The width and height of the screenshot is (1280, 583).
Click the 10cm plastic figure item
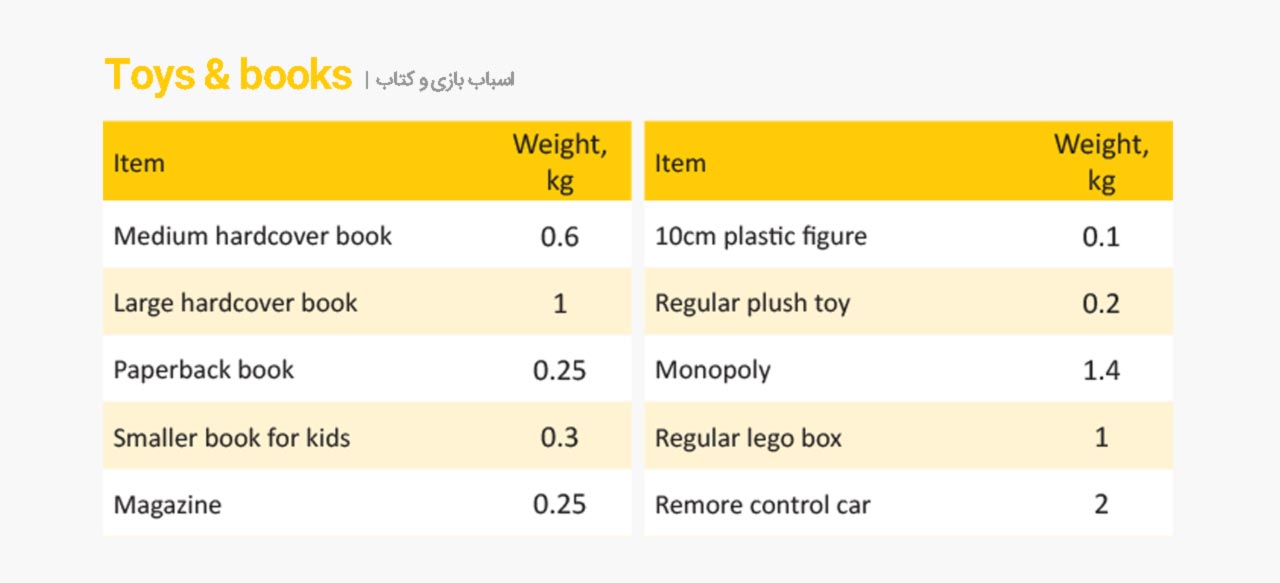[761, 237]
